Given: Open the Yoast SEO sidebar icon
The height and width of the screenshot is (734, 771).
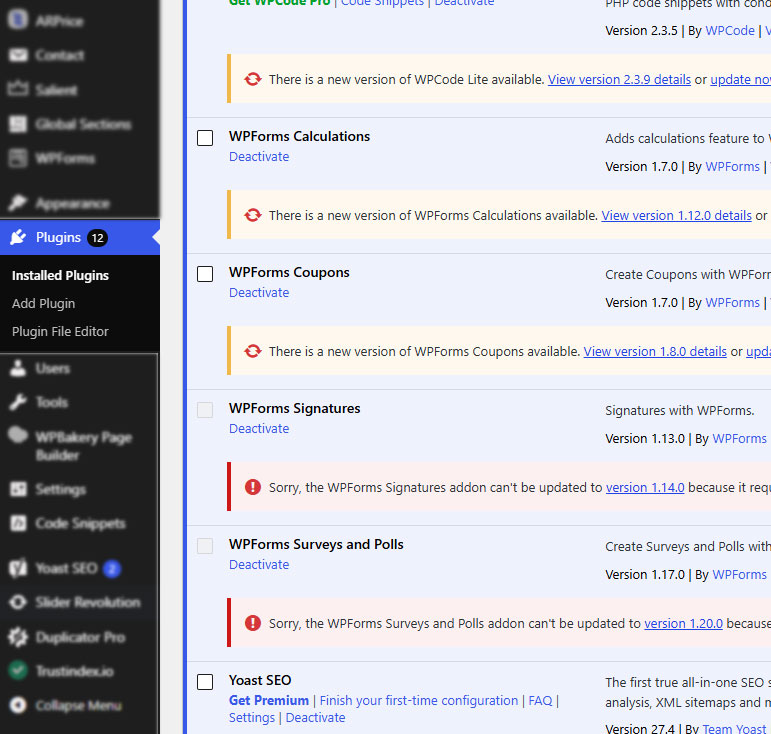Looking at the screenshot, I should (18, 568).
